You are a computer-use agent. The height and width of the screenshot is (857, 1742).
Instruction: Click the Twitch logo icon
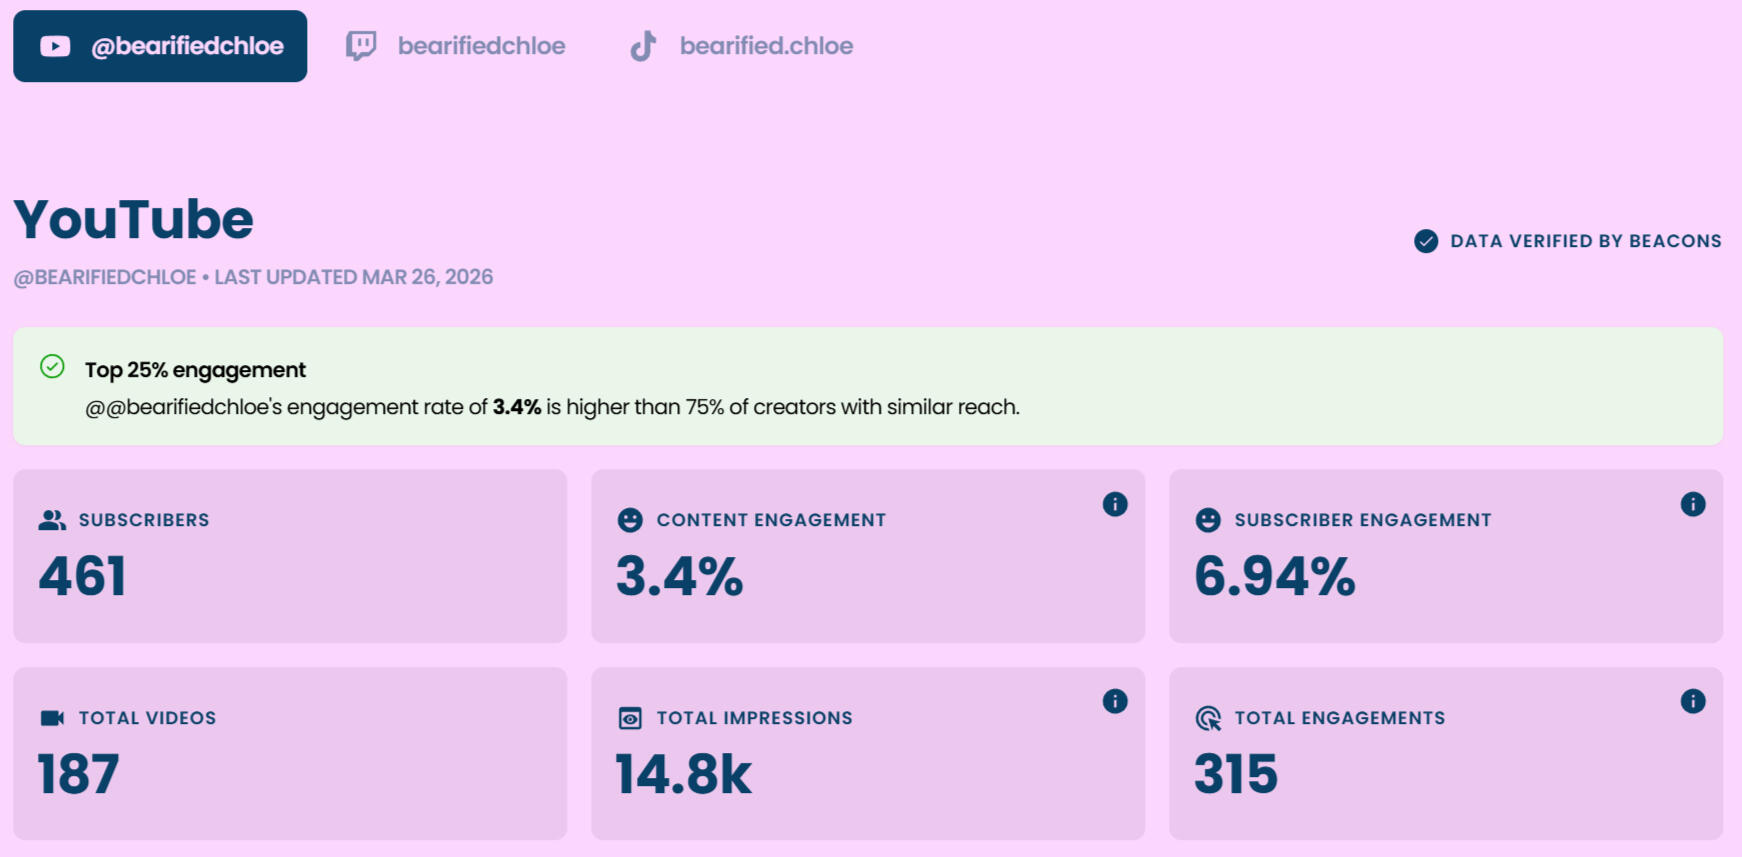coord(361,46)
